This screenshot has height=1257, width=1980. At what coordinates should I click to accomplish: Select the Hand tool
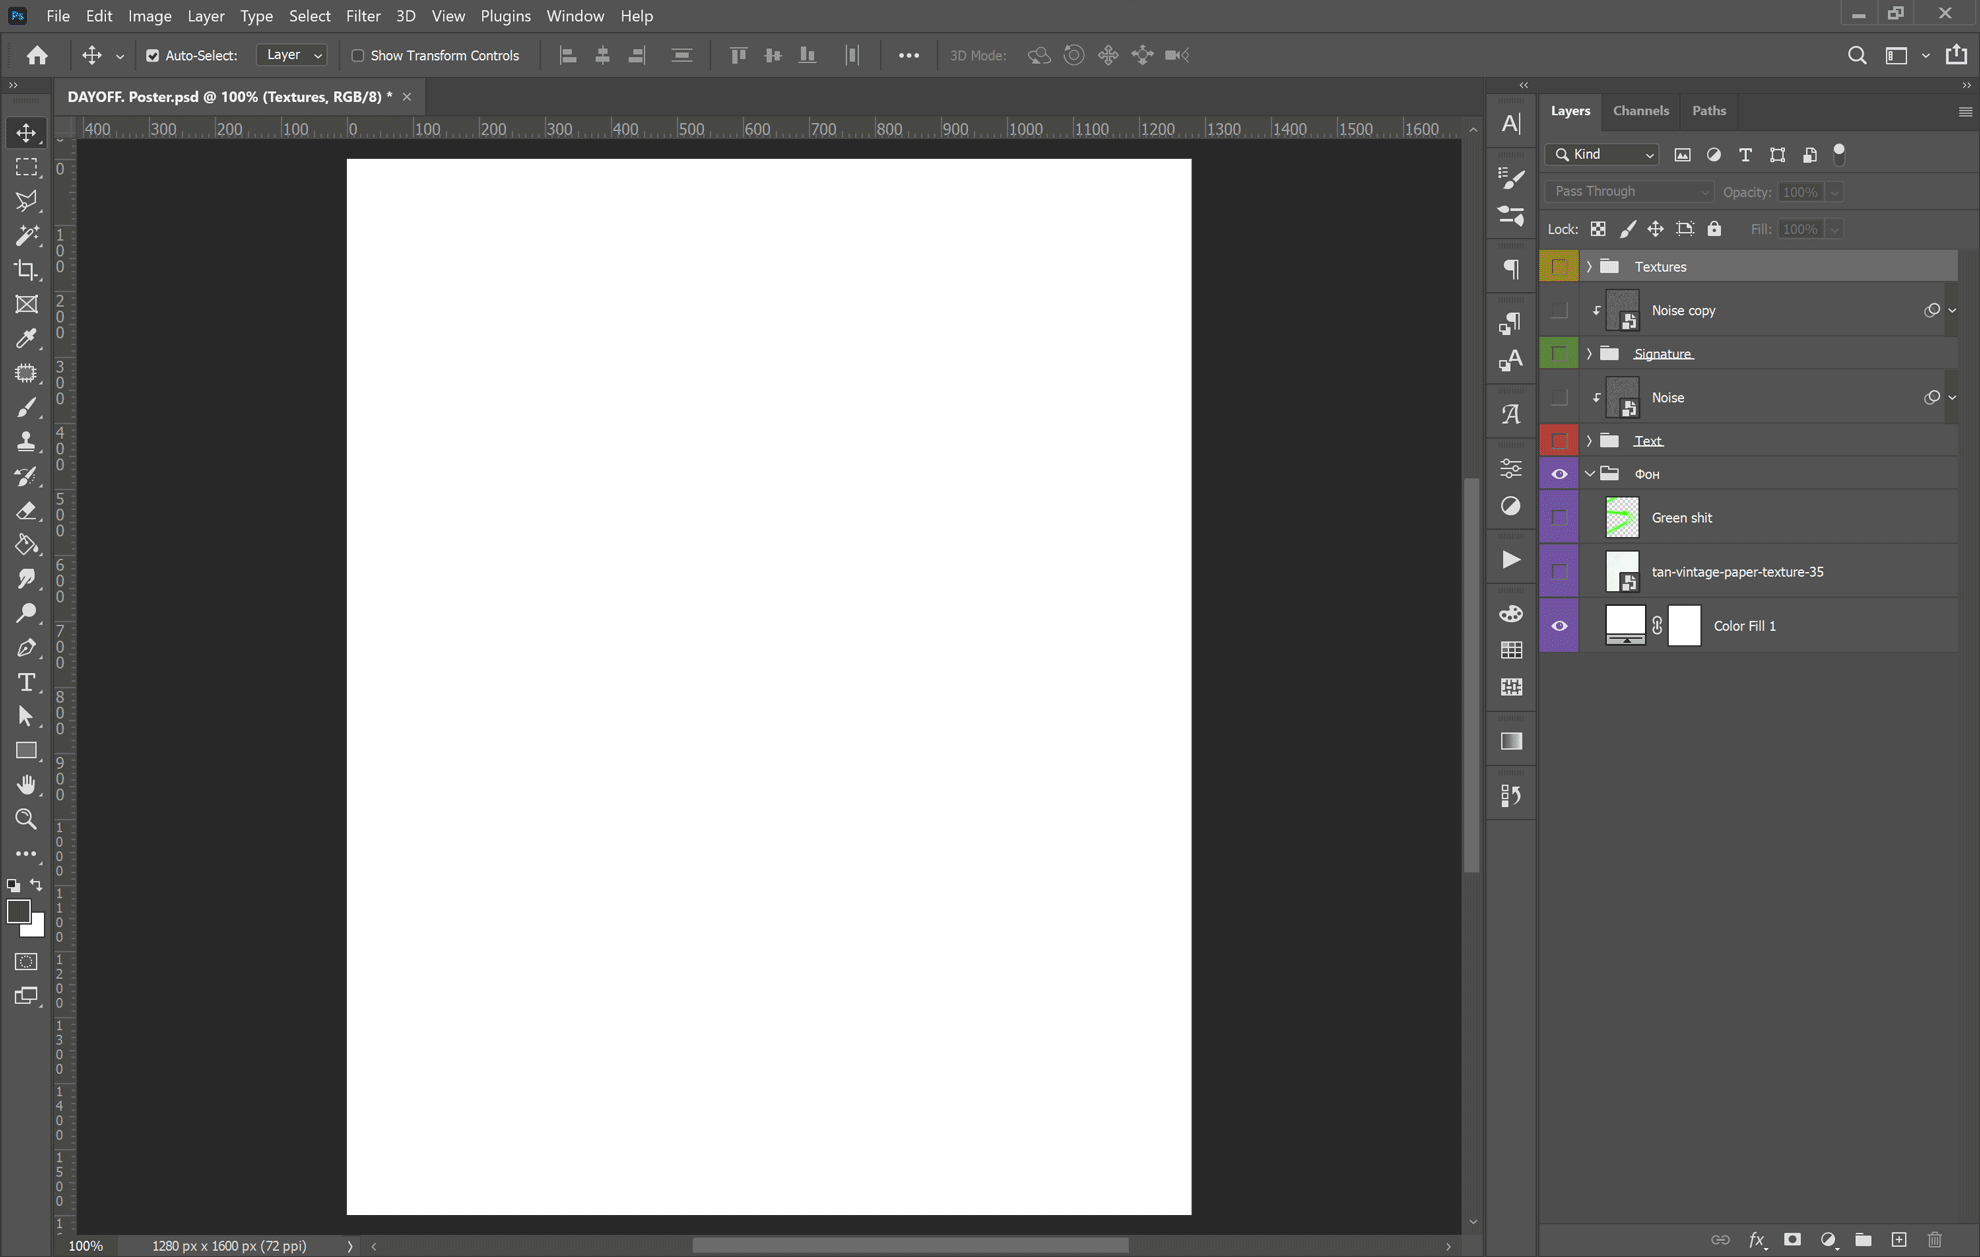pos(26,784)
